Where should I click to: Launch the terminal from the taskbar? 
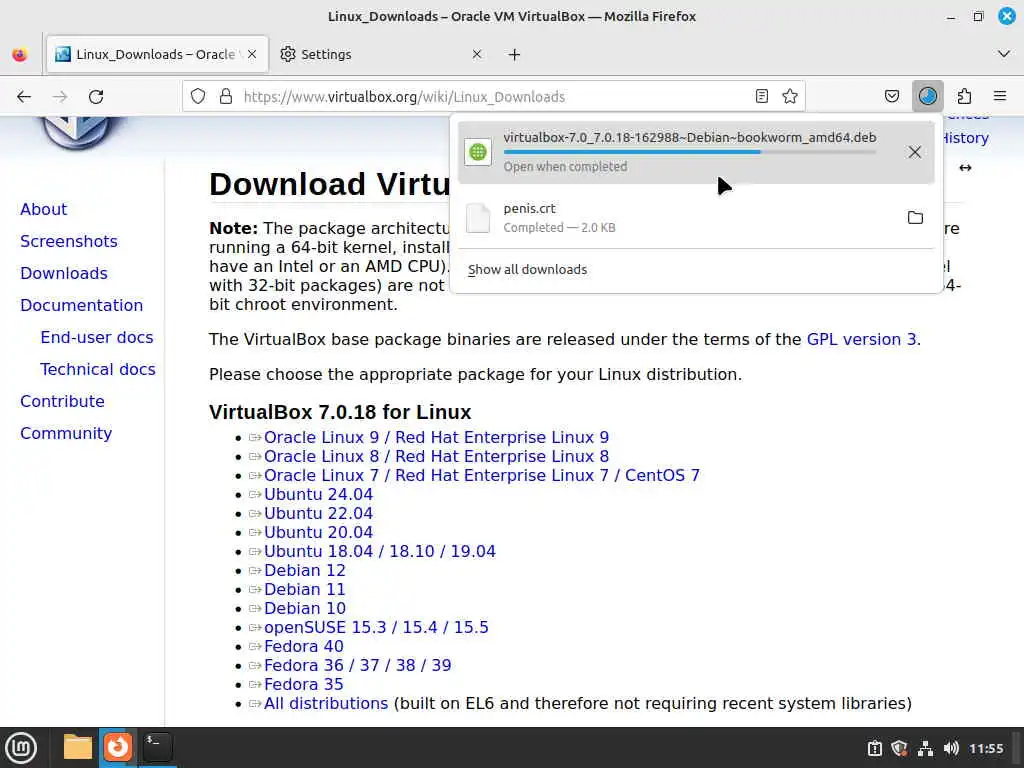coord(157,747)
